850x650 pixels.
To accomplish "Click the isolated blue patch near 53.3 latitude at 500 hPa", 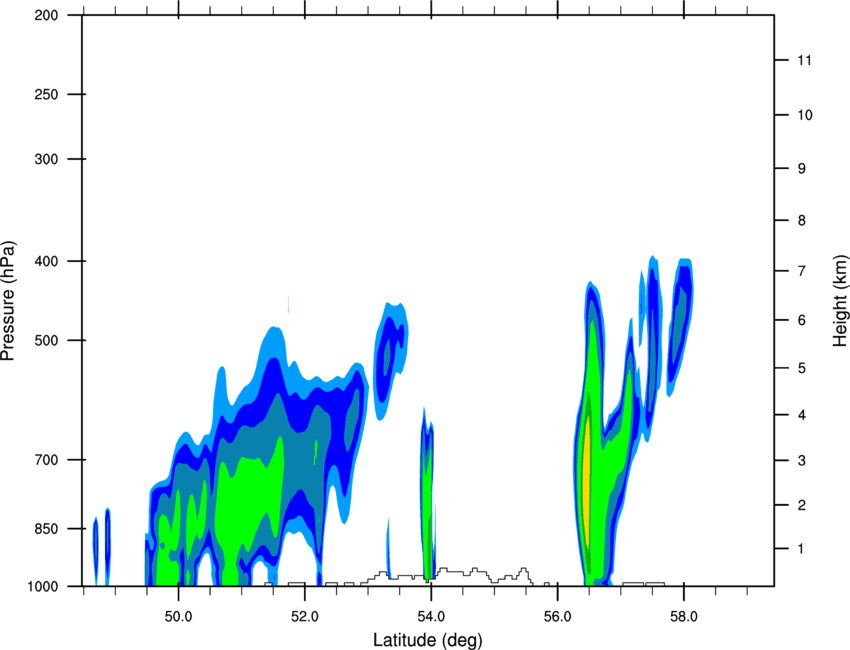I will (x=390, y=361).
